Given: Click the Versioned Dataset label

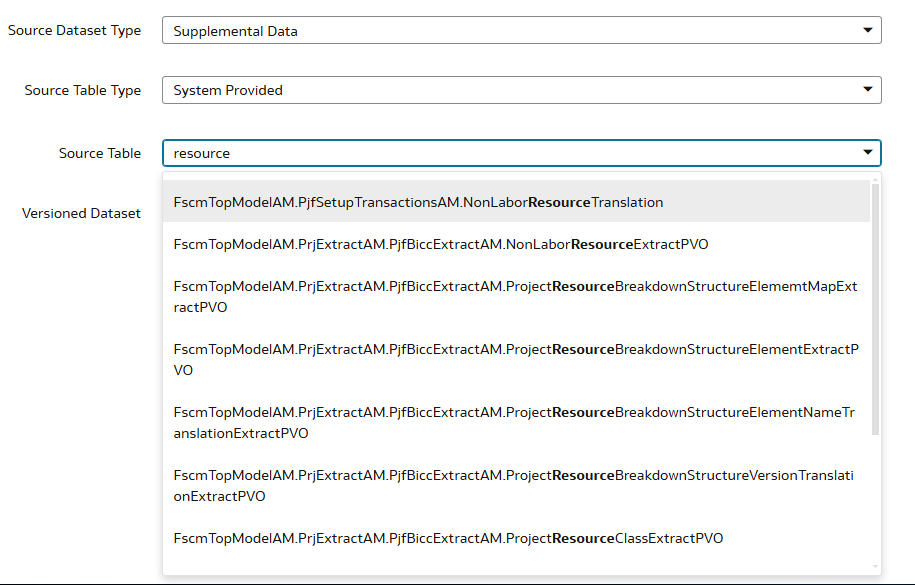Looking at the screenshot, I should pyautogui.click(x=81, y=213).
